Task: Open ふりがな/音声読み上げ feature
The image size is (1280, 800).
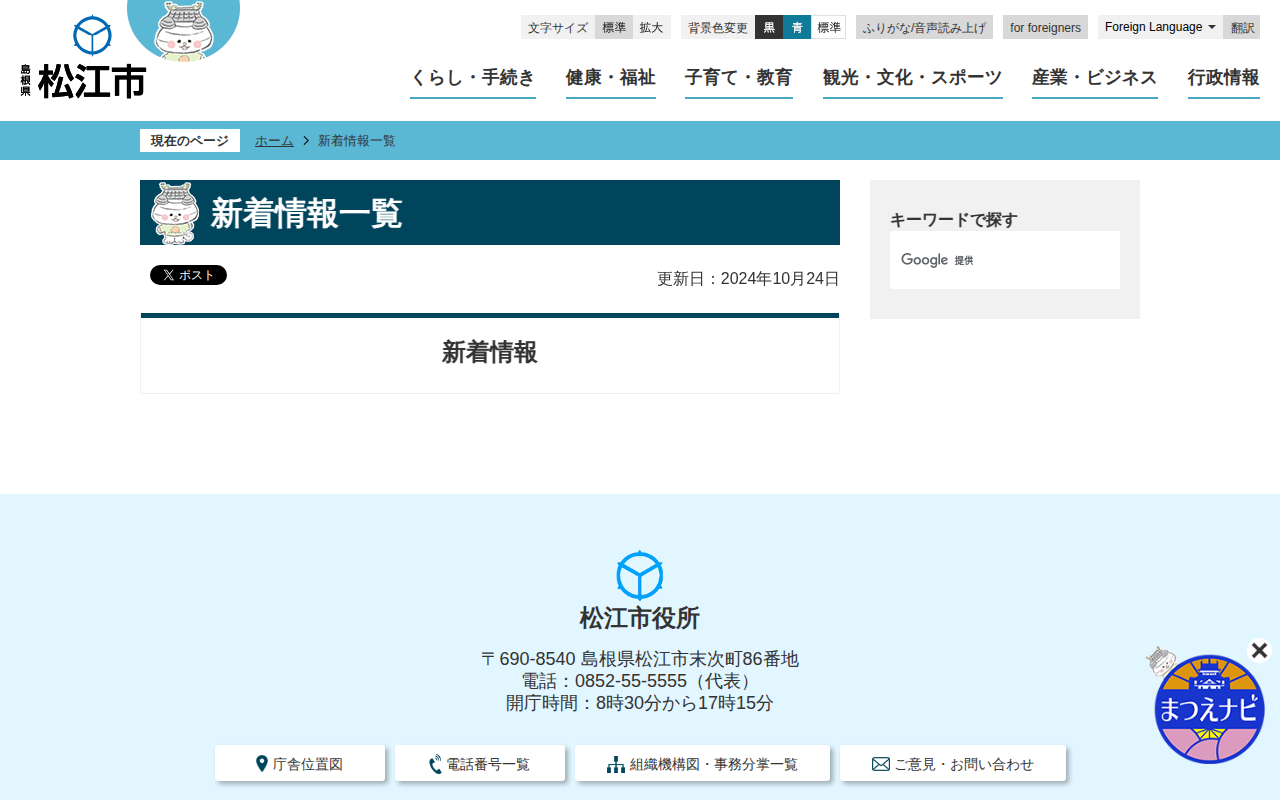Action: 924,27
